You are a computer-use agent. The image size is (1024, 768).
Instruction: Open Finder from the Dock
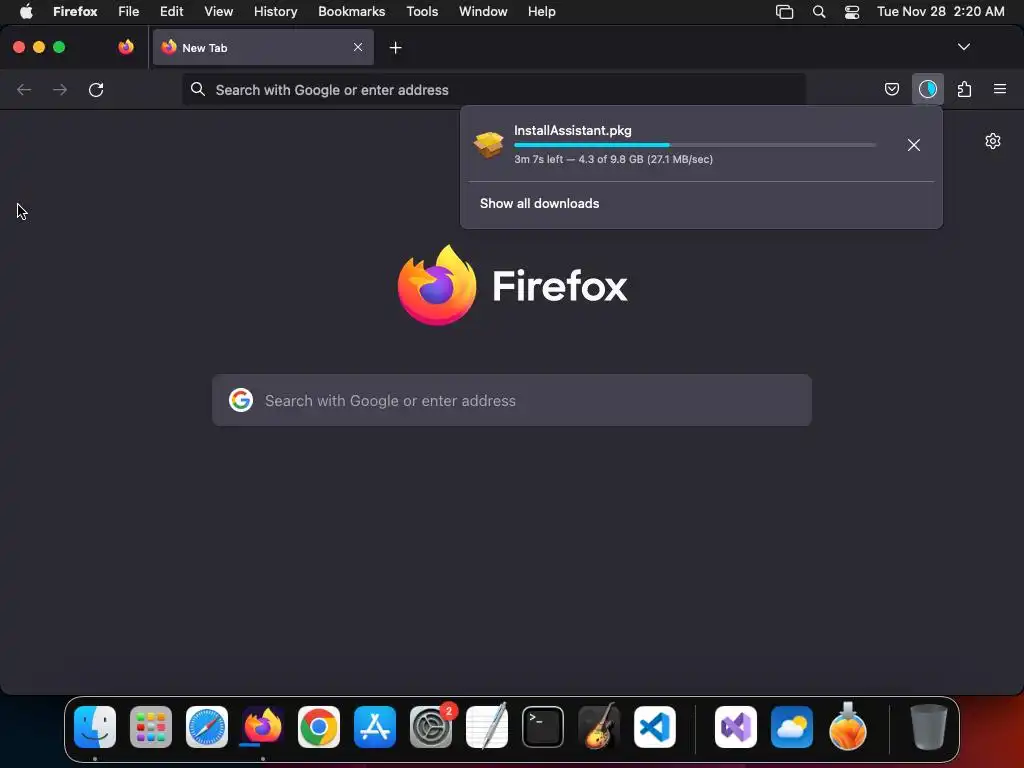click(x=95, y=727)
